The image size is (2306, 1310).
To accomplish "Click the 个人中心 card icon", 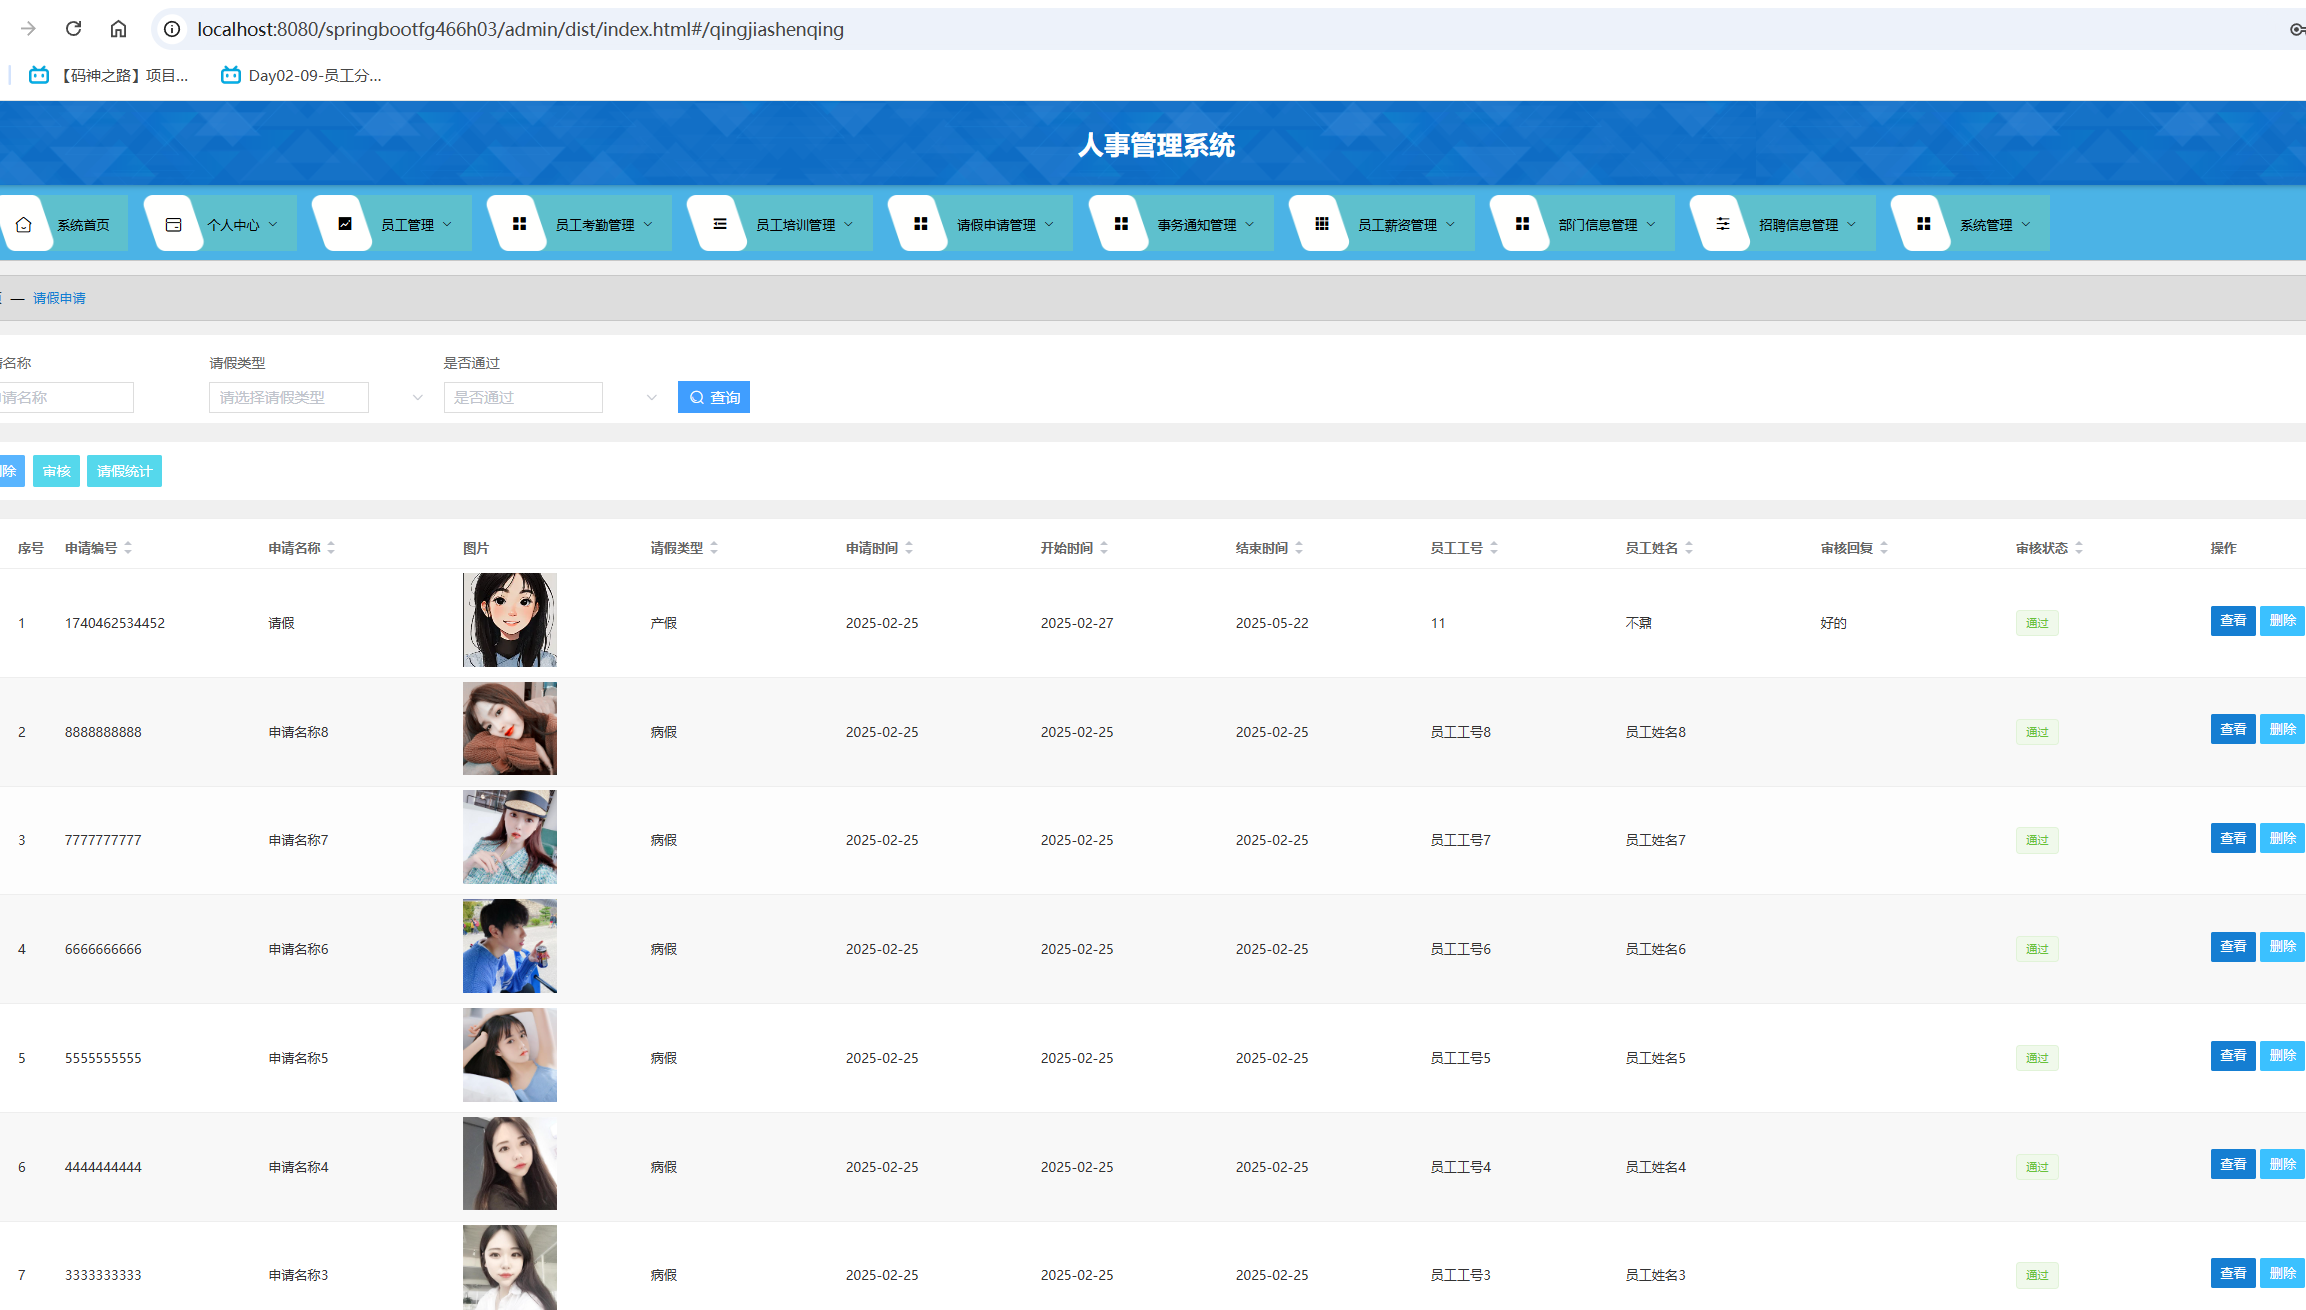I will tap(173, 224).
